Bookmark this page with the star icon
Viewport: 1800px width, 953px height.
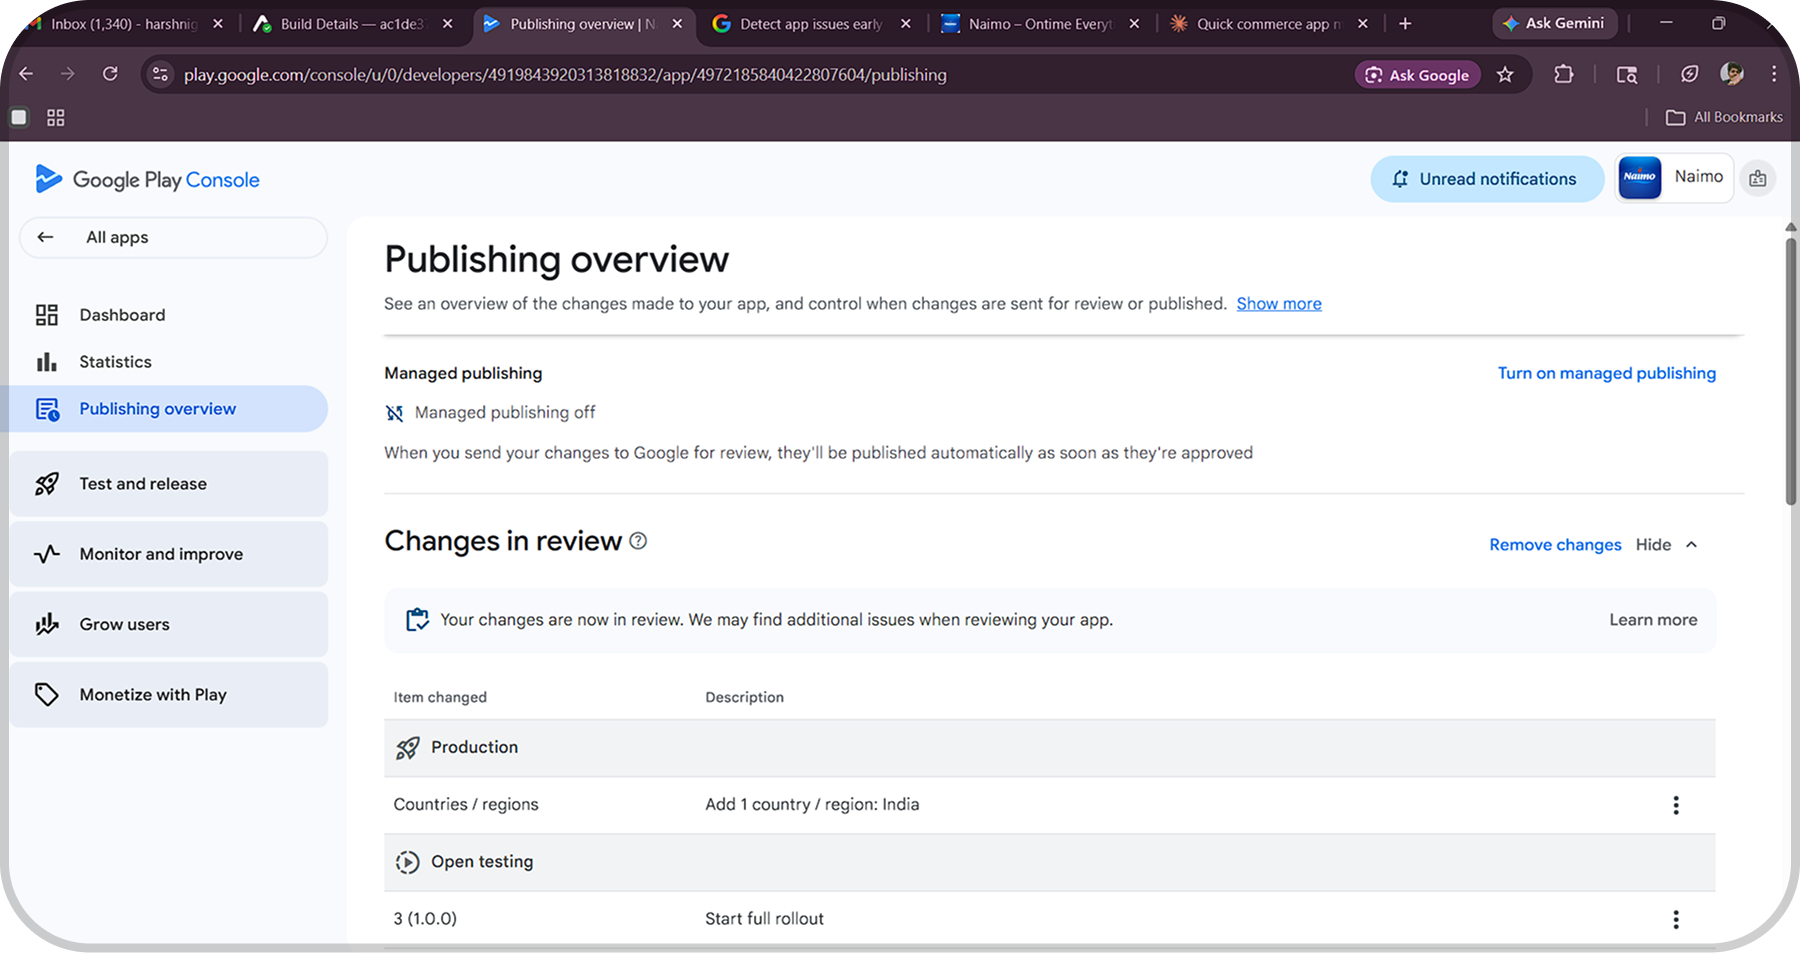[1504, 75]
